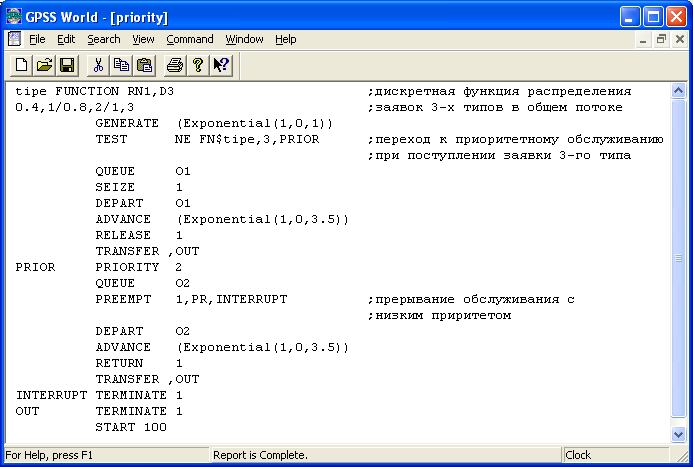Click the GPSS World title bar app icon

coord(14,17)
